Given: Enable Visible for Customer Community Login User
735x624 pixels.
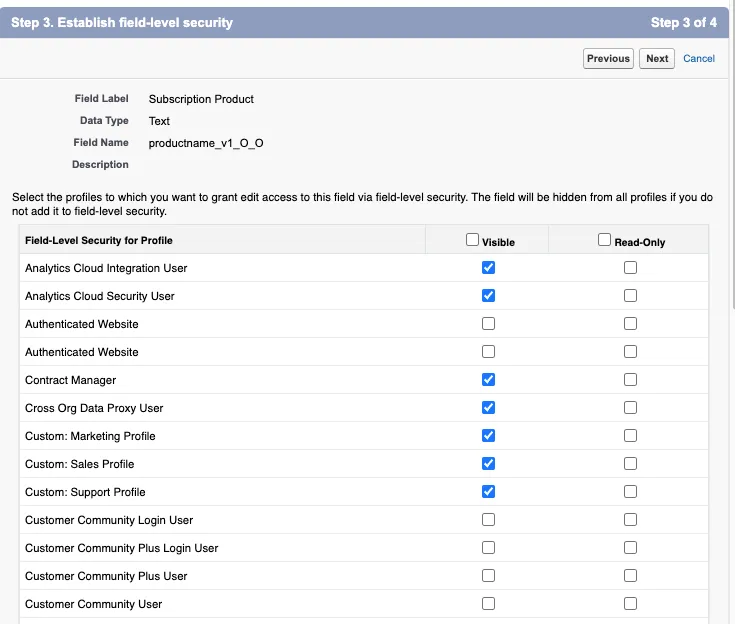Looking at the screenshot, I should coord(488,520).
